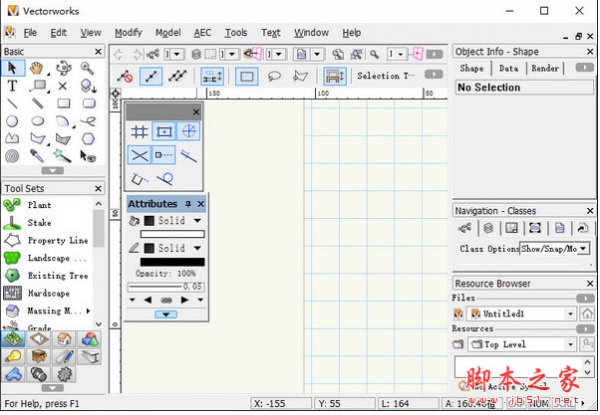Screen dimensions: 600x415
Task: Click the fill color black swatch
Action: click(149, 221)
